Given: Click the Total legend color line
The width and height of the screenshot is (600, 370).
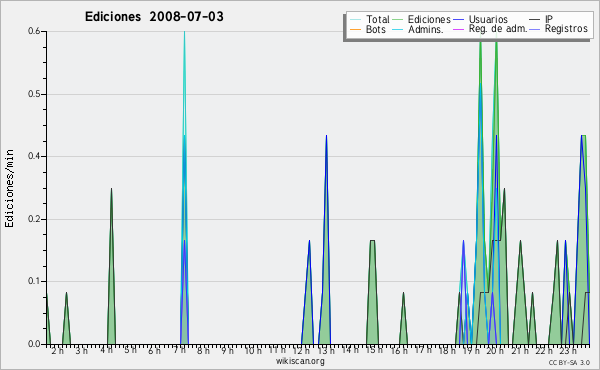Looking at the screenshot, I should (355, 20).
